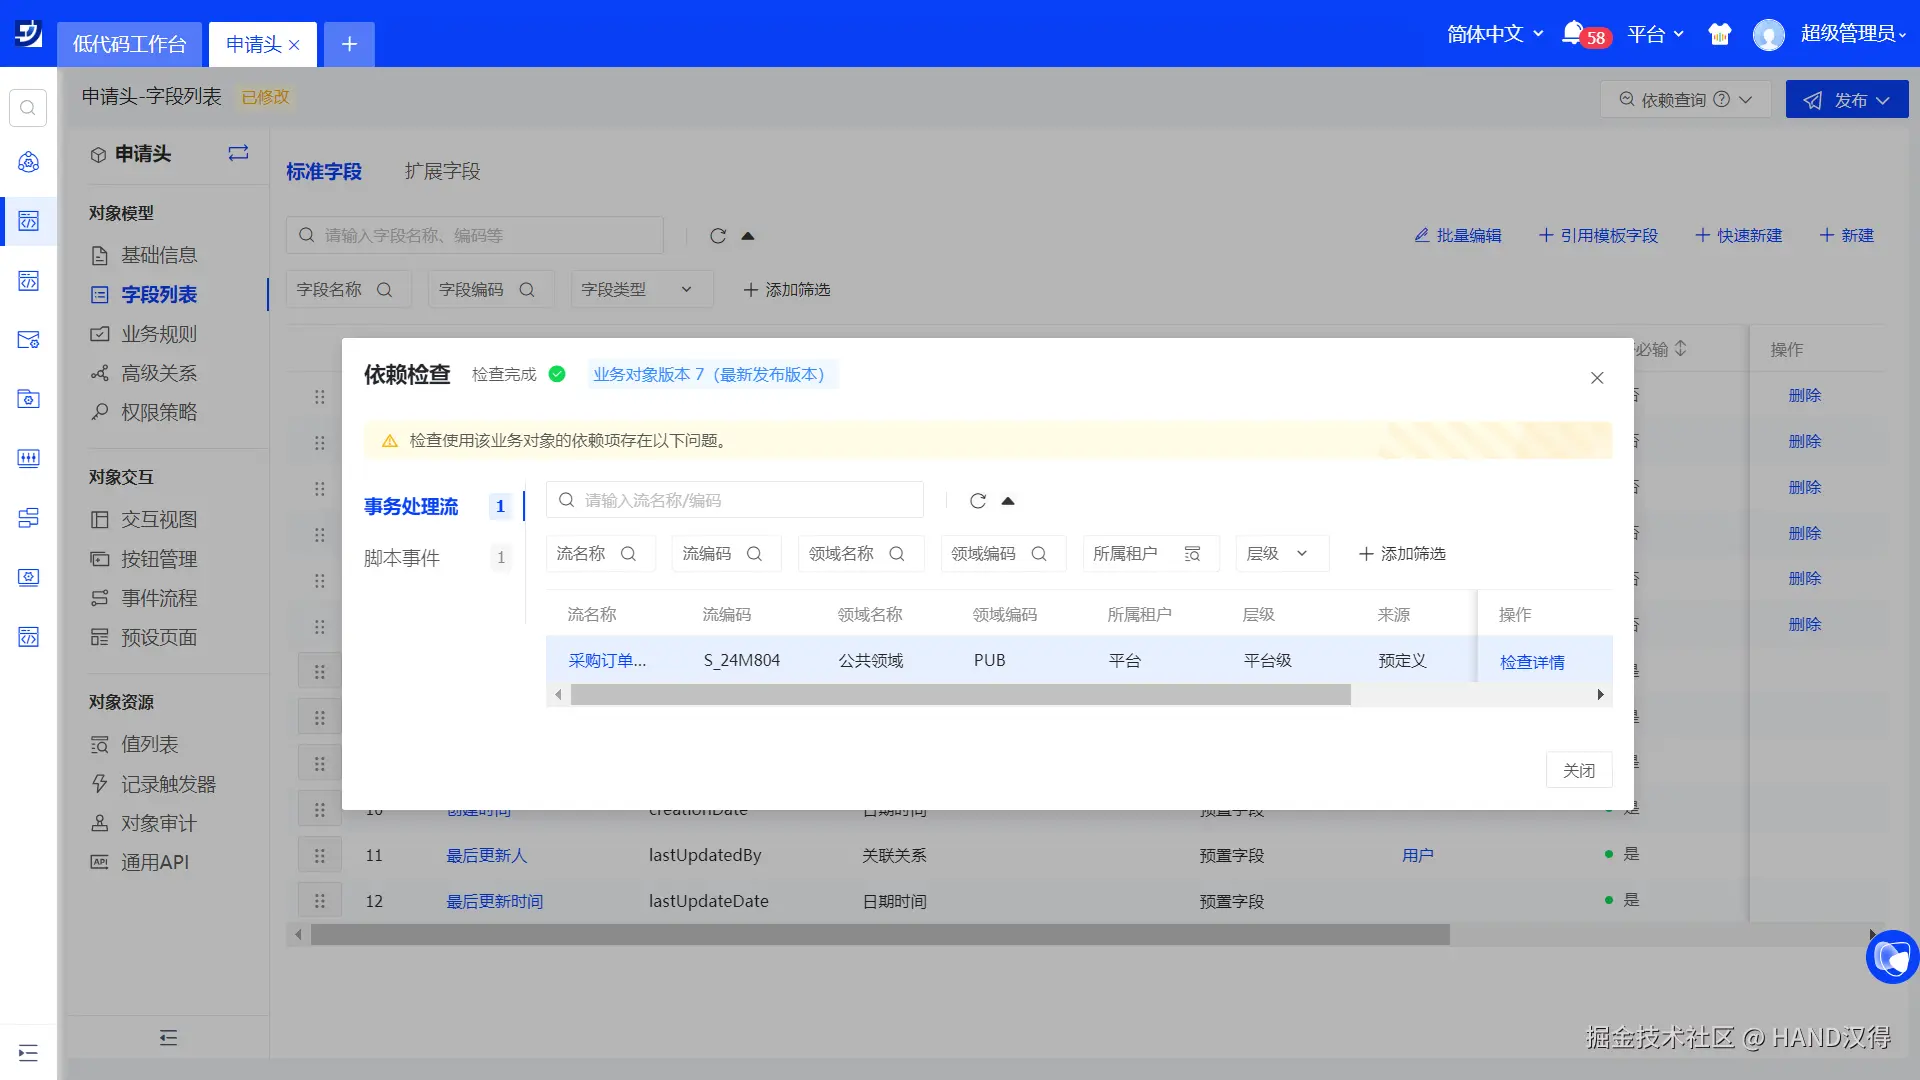Close the 申请头 tab with X icon
This screenshot has width=1920, height=1080.
(294, 45)
